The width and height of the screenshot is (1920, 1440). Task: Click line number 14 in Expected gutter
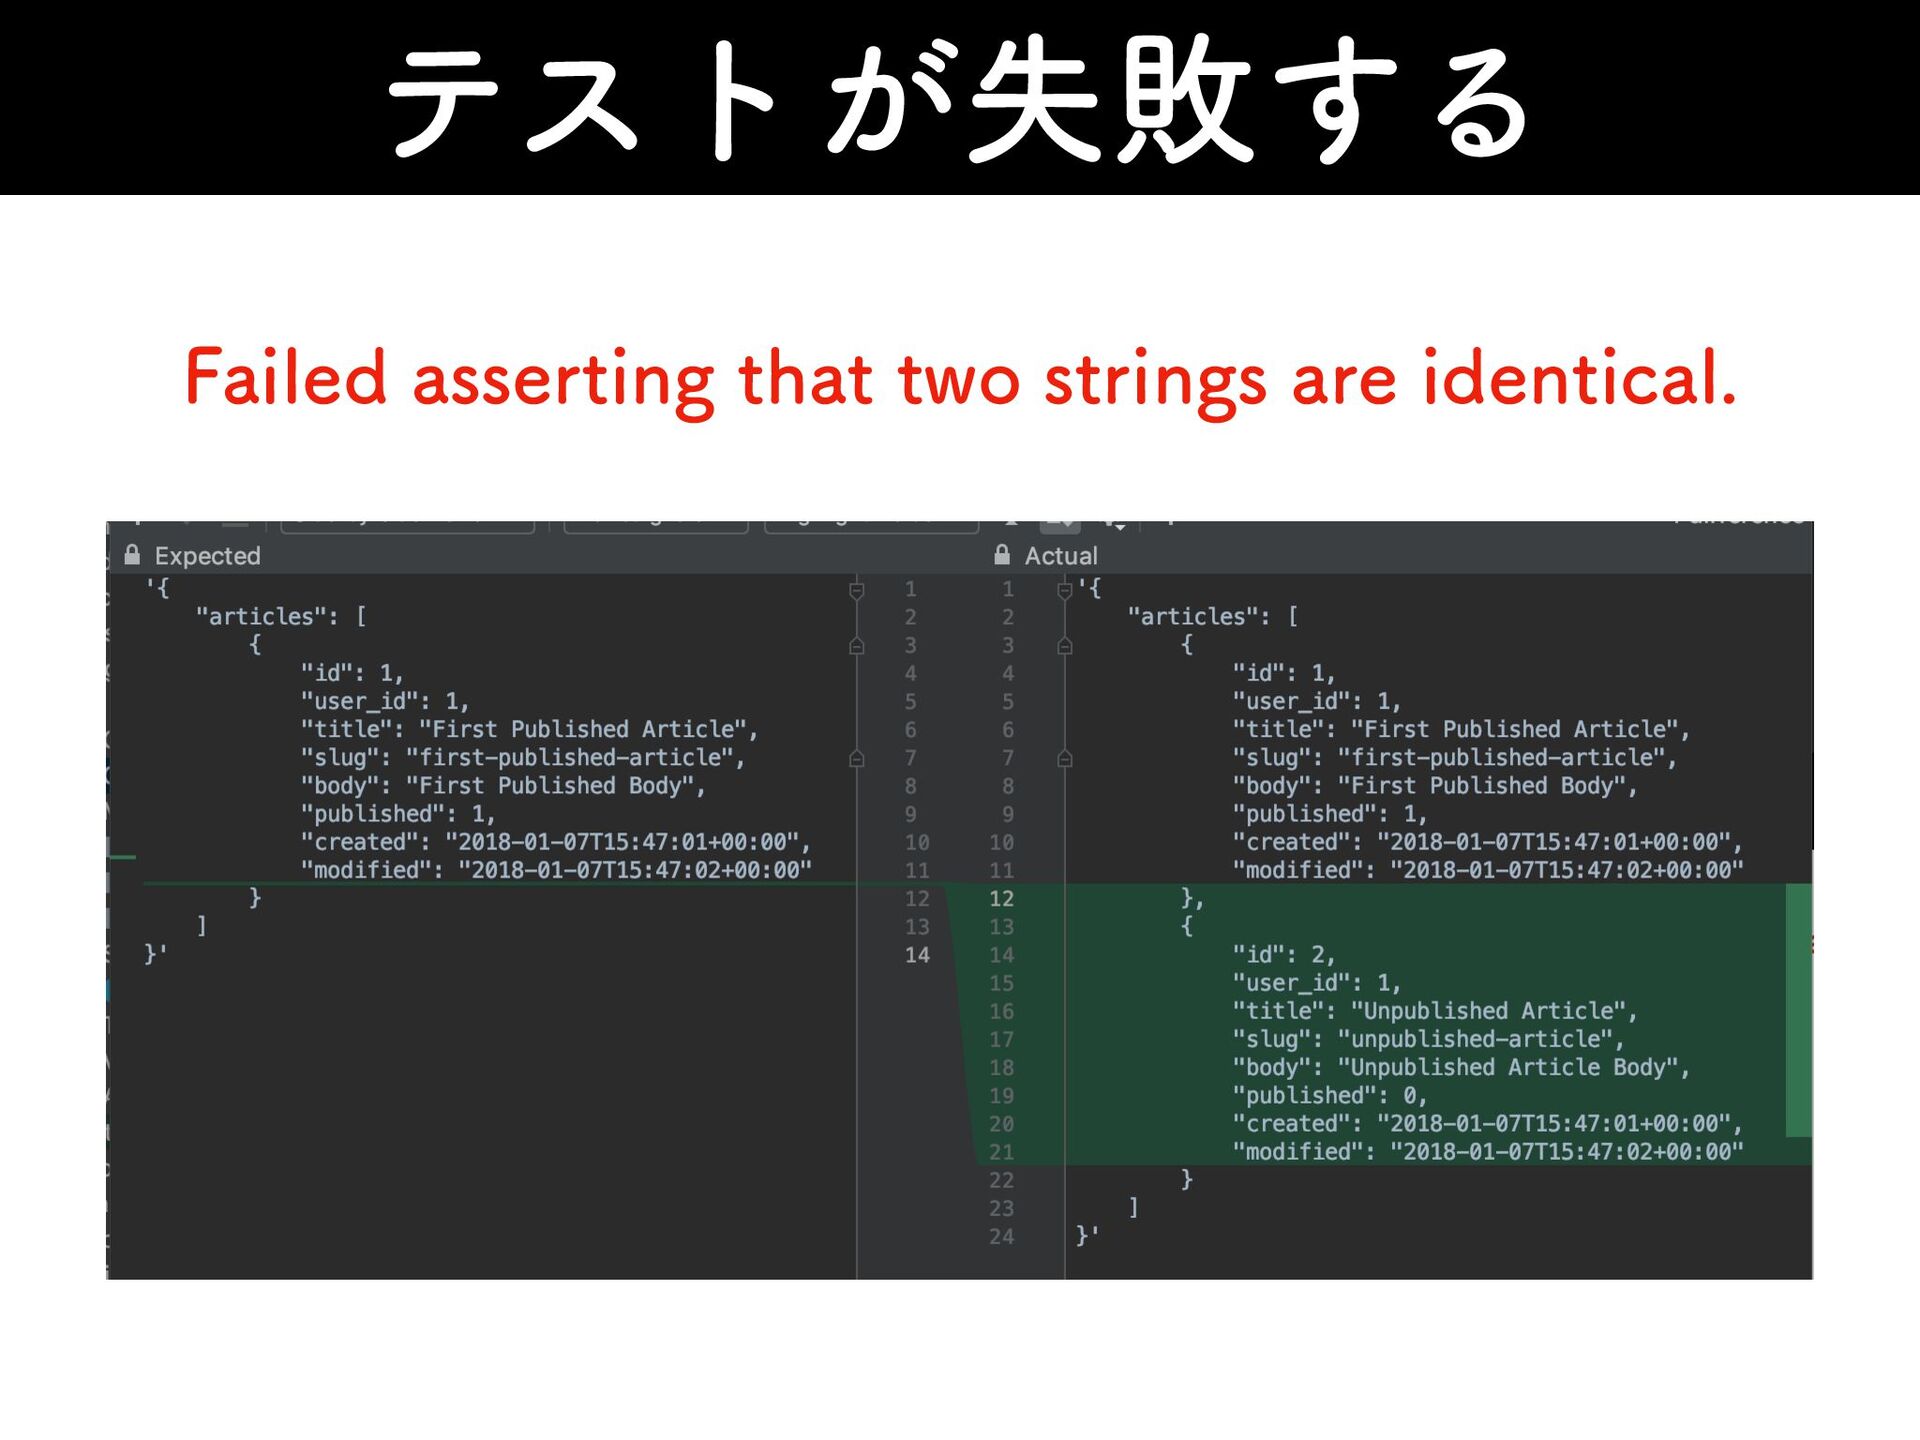click(x=917, y=955)
